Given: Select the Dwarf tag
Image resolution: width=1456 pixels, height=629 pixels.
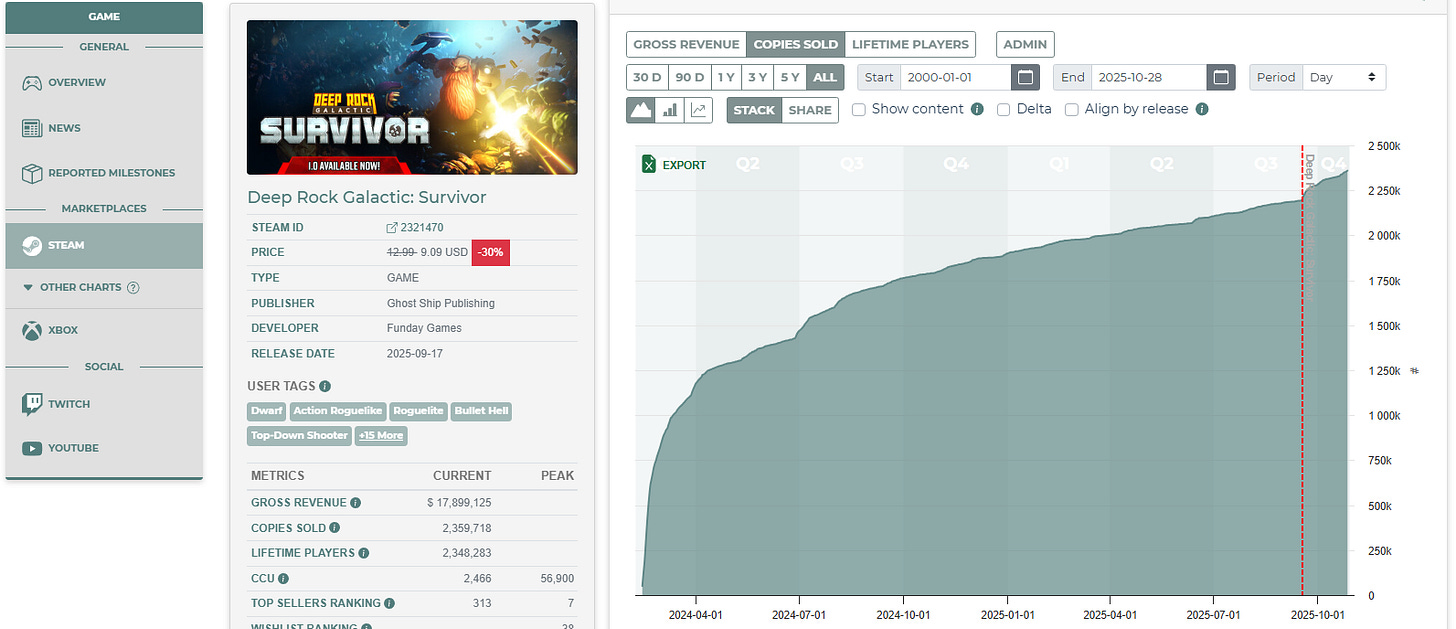Looking at the screenshot, I should [x=267, y=411].
